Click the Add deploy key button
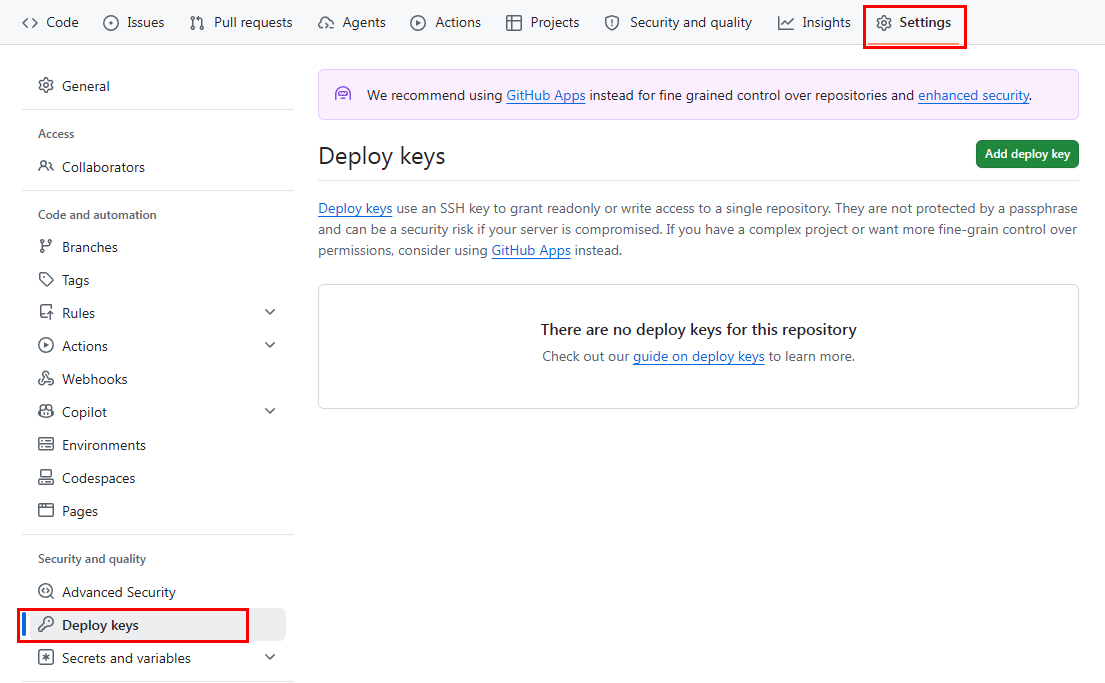1105x683 pixels. (x=1027, y=154)
